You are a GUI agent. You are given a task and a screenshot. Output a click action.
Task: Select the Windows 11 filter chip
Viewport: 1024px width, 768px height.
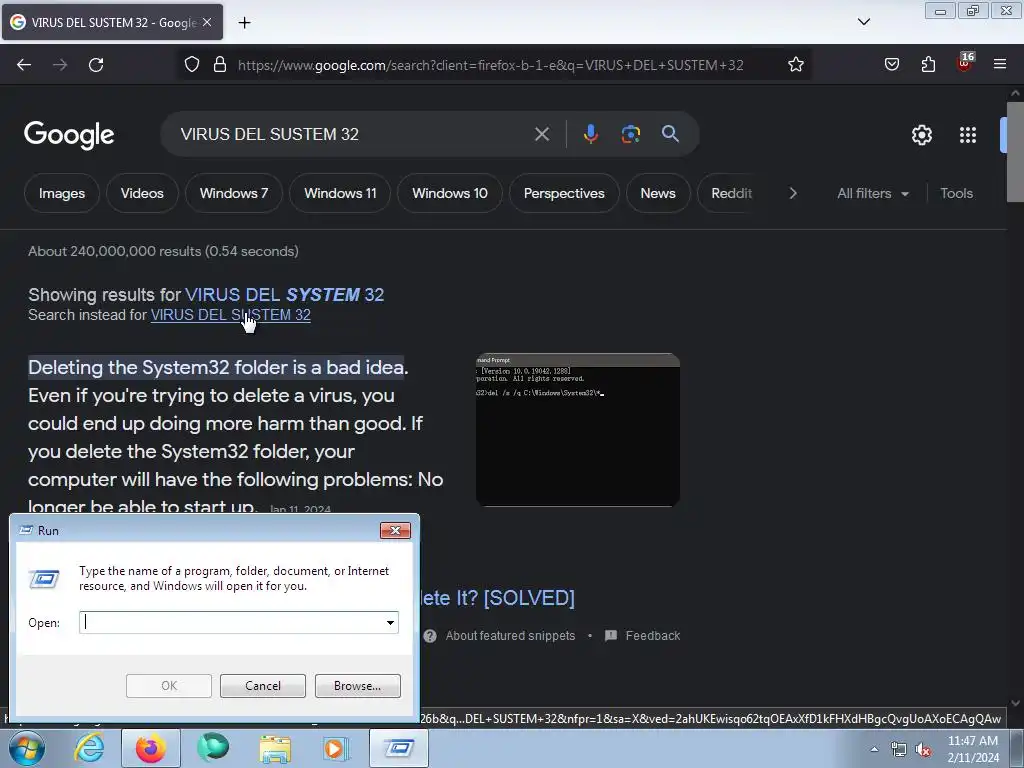[340, 193]
